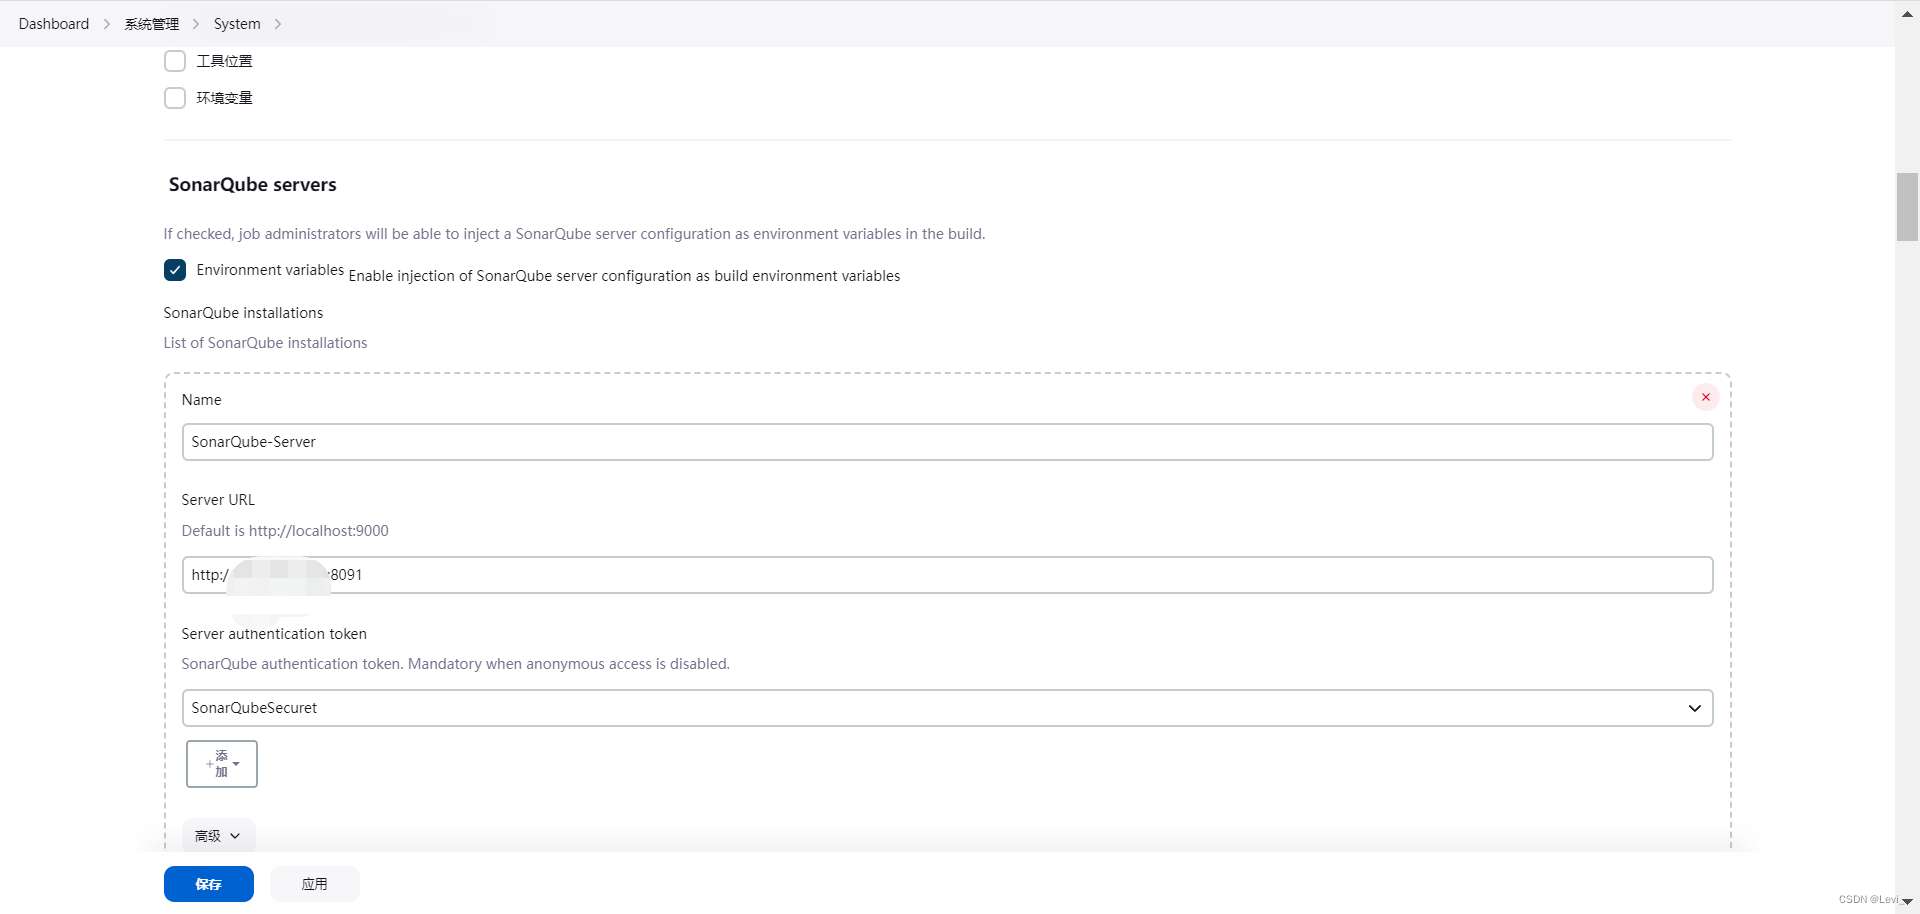Viewport: 1920px width, 914px height.
Task: Click the scrollbar down arrow
Action: 1906,900
